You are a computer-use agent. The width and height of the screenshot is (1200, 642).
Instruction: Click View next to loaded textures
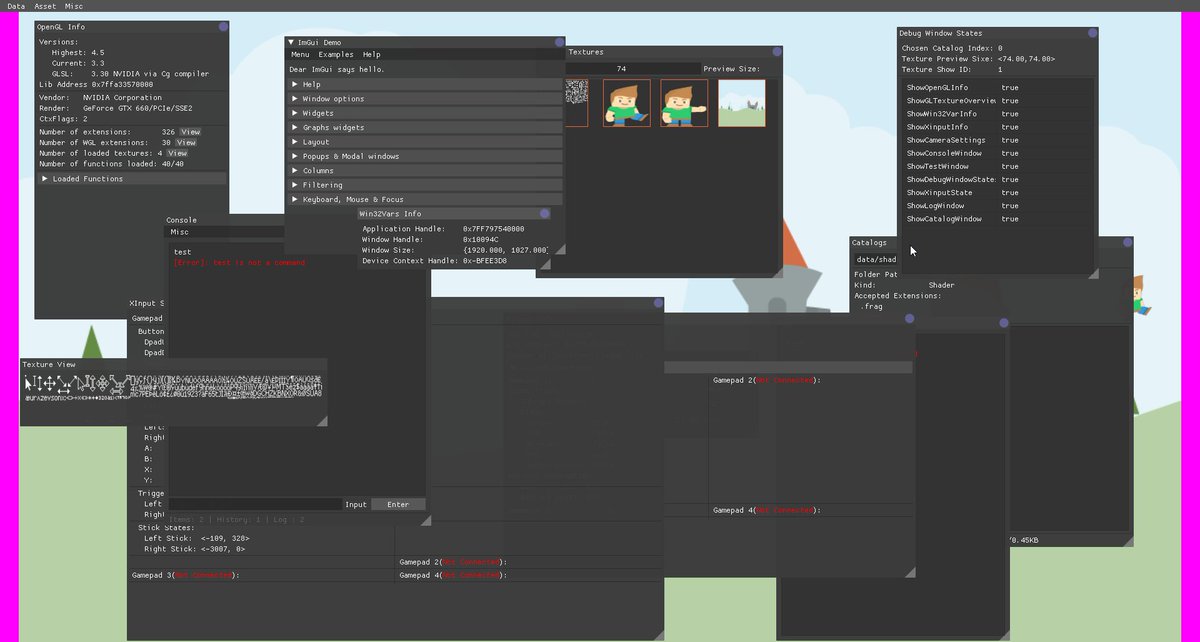pos(177,153)
